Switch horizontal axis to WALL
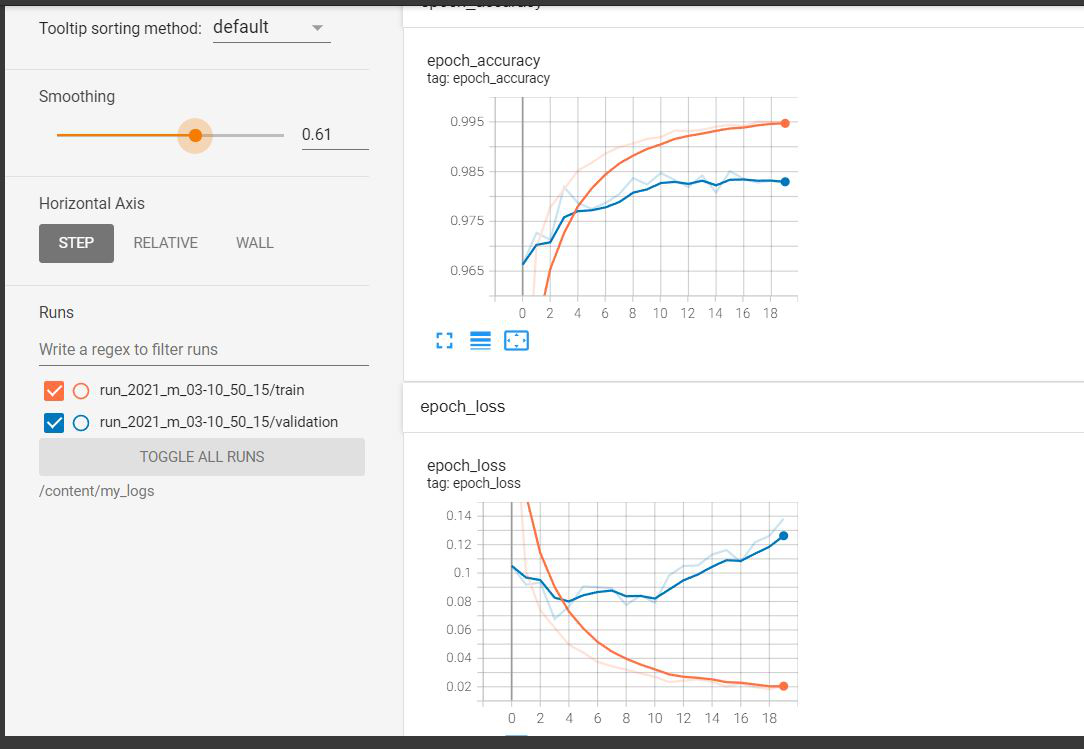 (254, 243)
